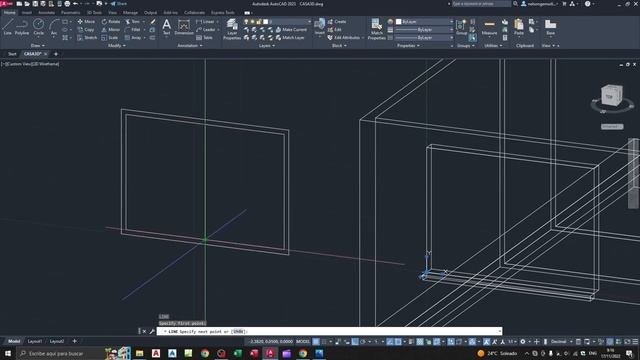
Task: Open the Annotate ribbon tab
Action: click(46, 13)
